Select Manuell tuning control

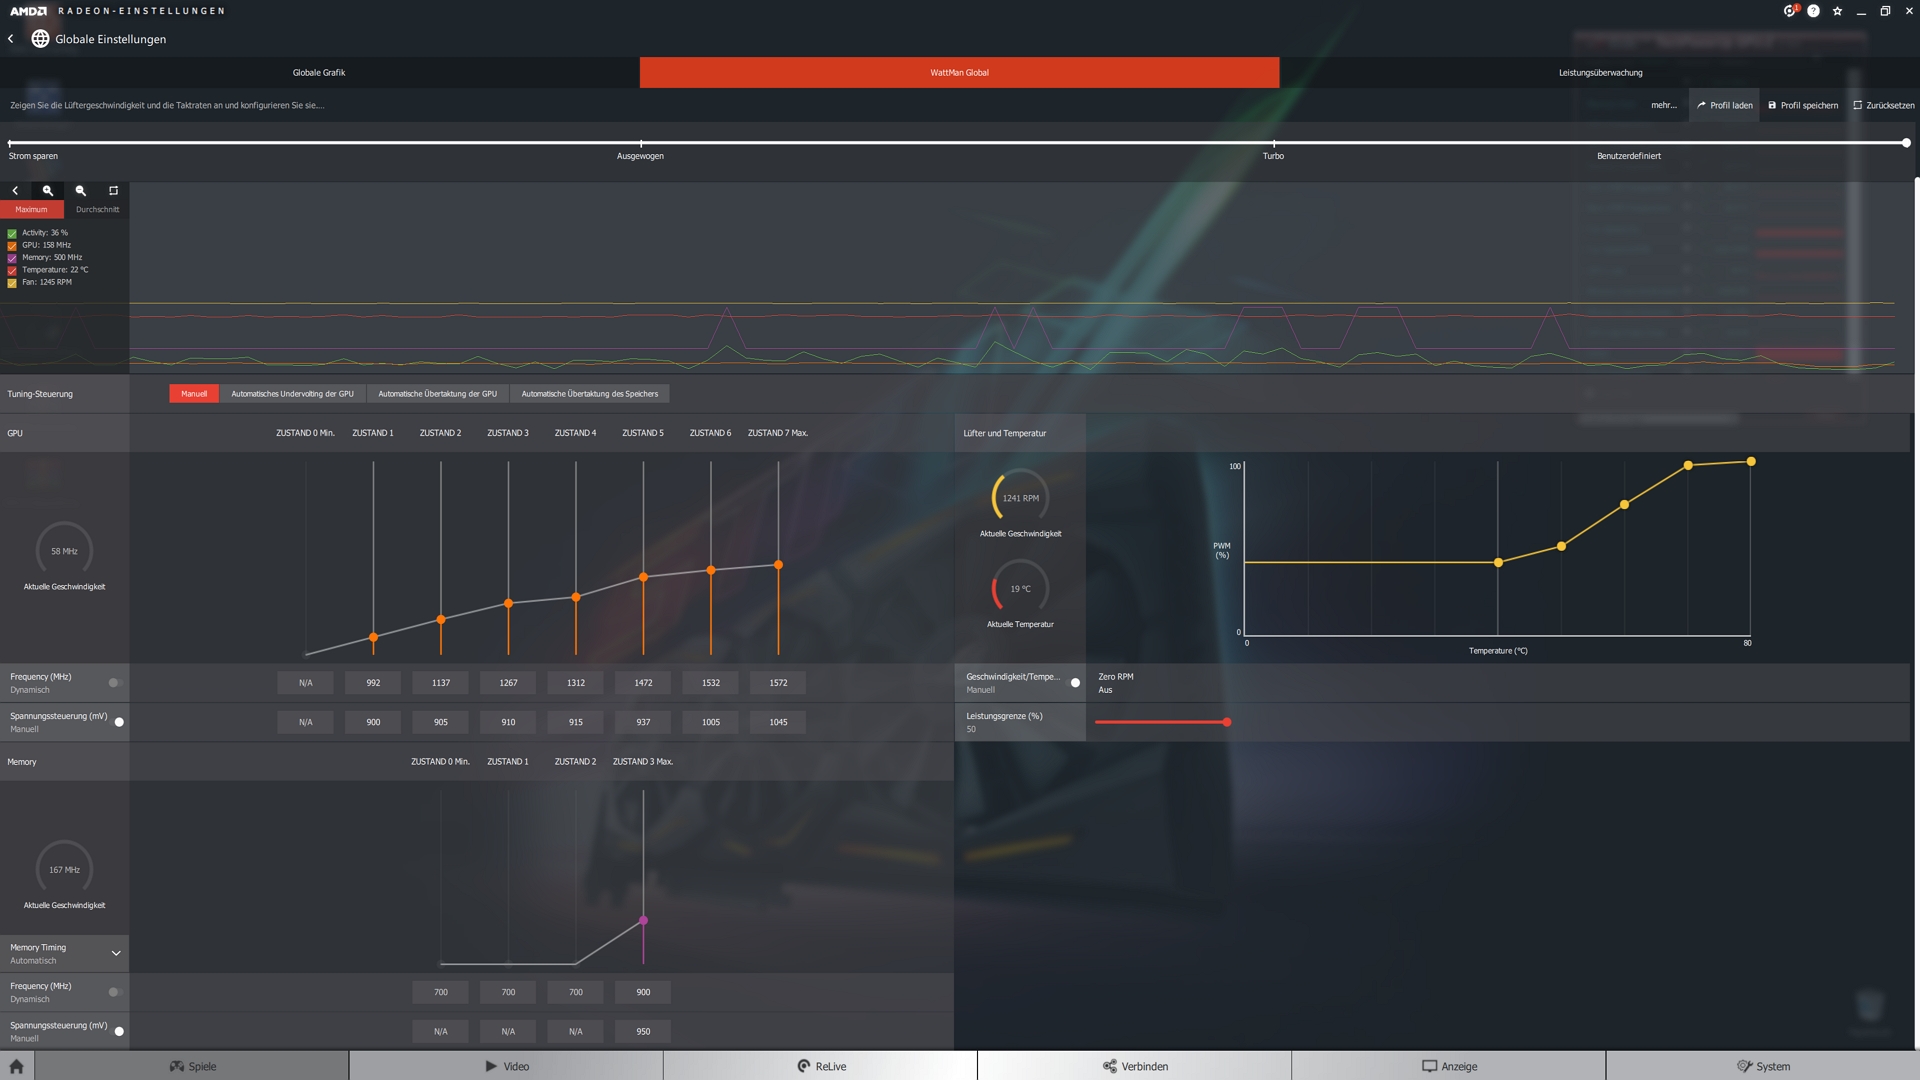pos(194,394)
